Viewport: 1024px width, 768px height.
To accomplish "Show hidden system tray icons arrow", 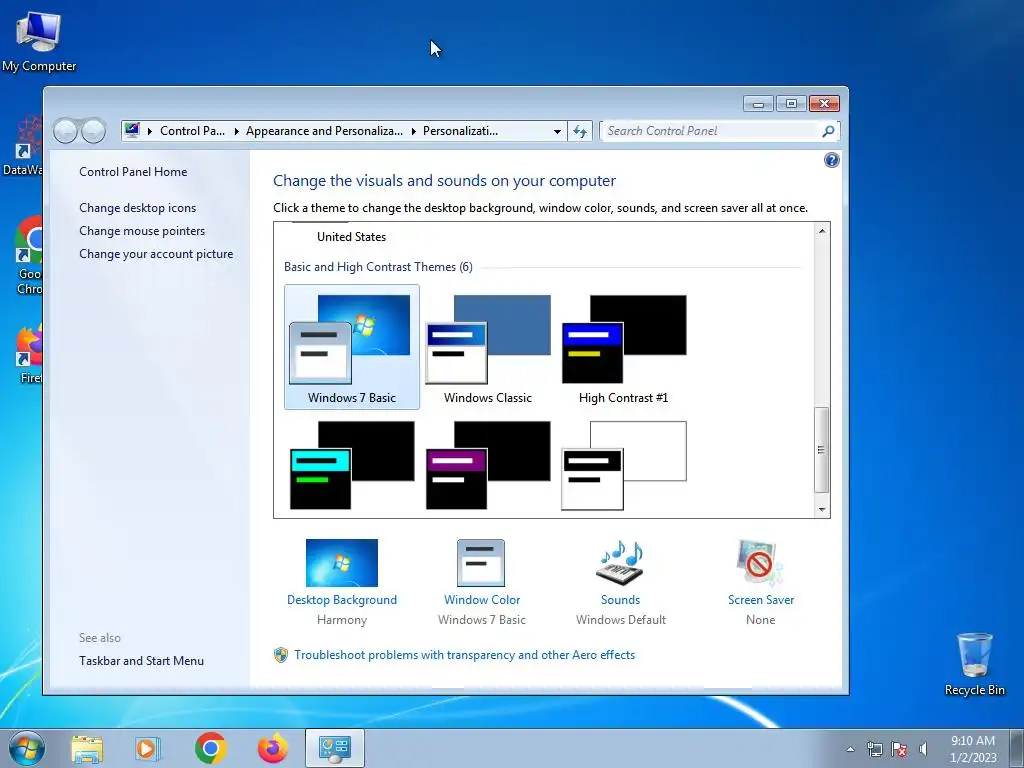I will 850,749.
